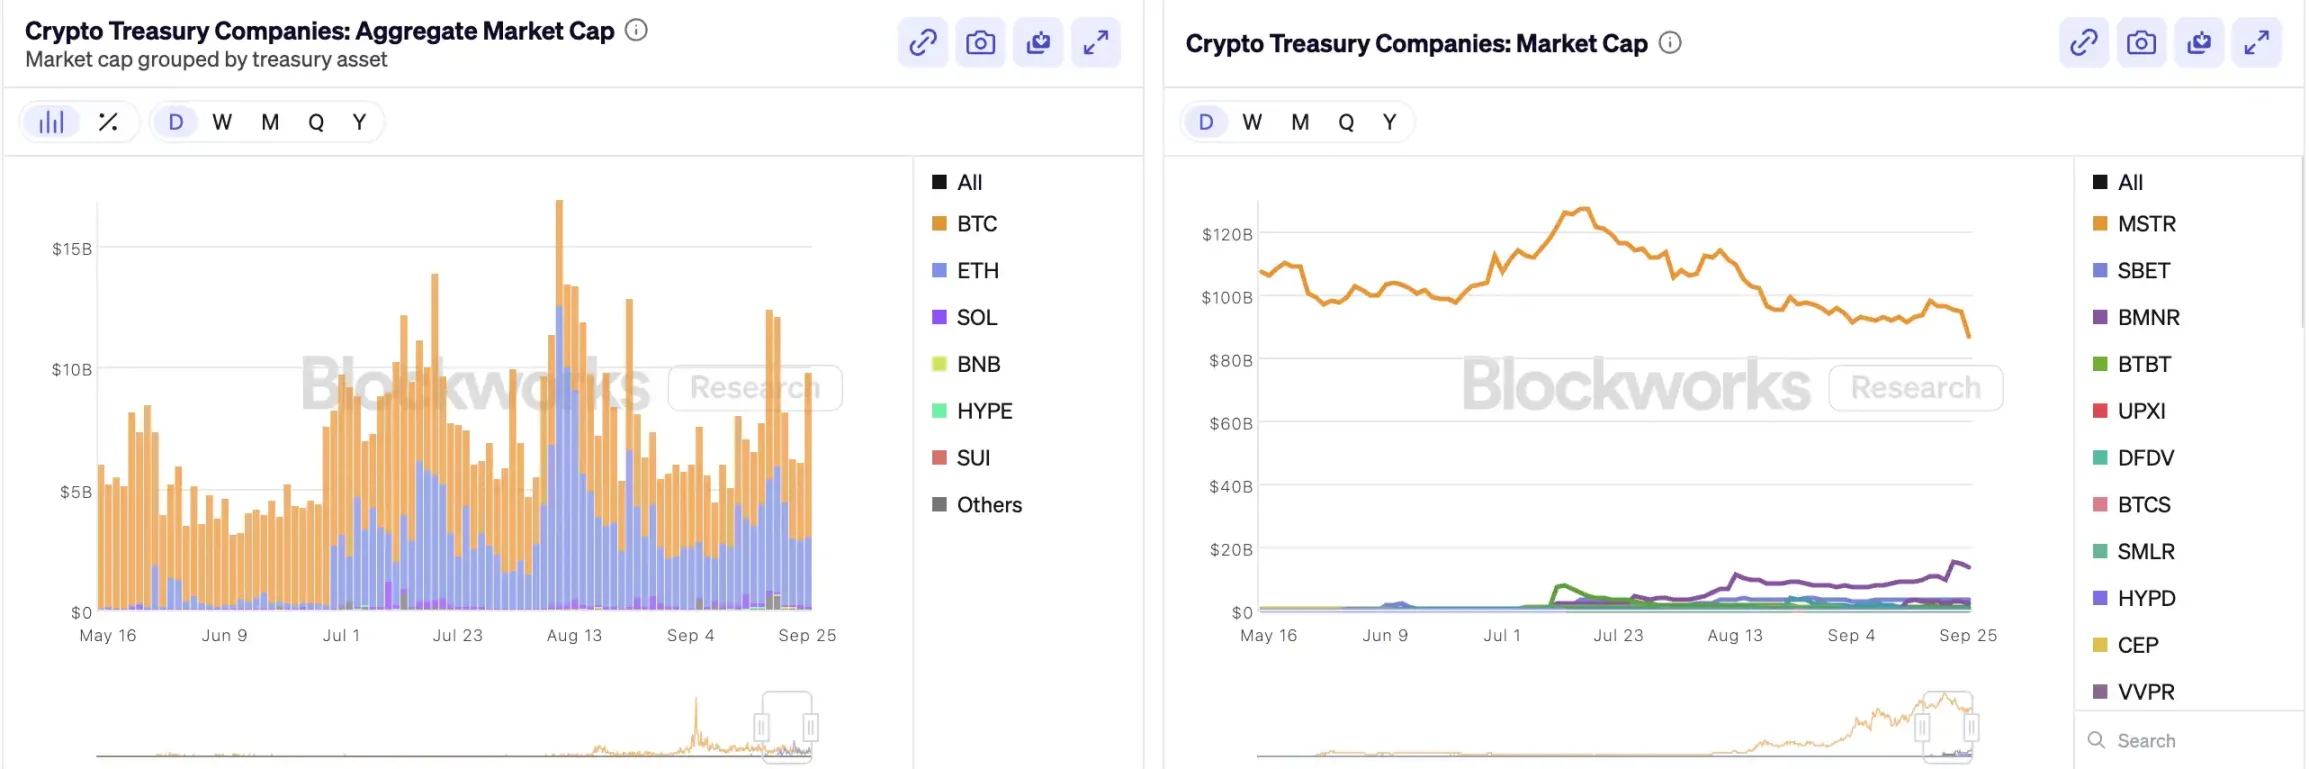Expand right Market Cap chart to fullscreen

(2257, 42)
